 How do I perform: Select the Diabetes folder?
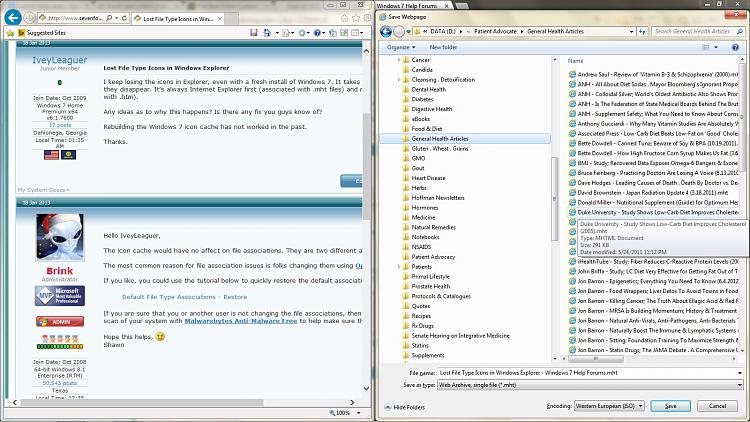point(422,100)
